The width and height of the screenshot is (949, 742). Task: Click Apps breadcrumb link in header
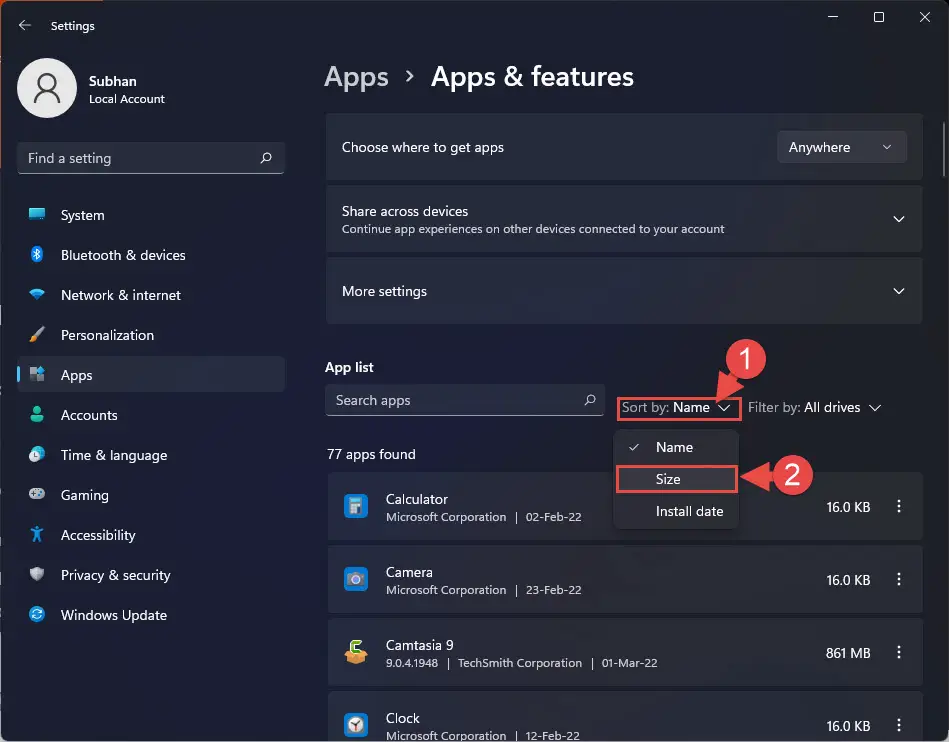click(x=356, y=77)
